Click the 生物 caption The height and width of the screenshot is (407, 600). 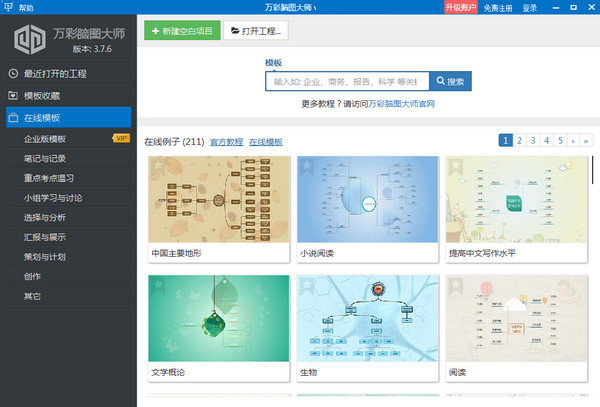point(308,372)
